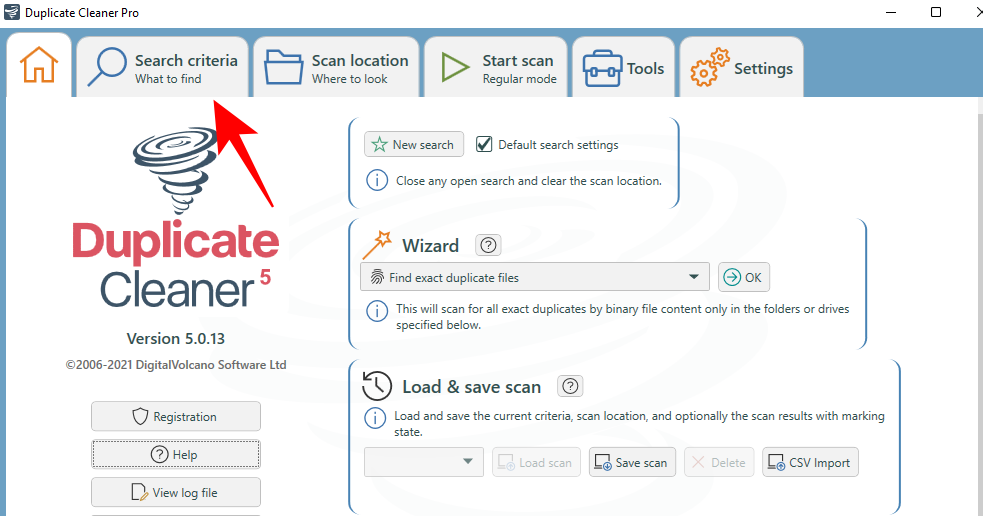
Task: Click the Duplicate Cleaner tornado logo
Action: click(x=176, y=169)
